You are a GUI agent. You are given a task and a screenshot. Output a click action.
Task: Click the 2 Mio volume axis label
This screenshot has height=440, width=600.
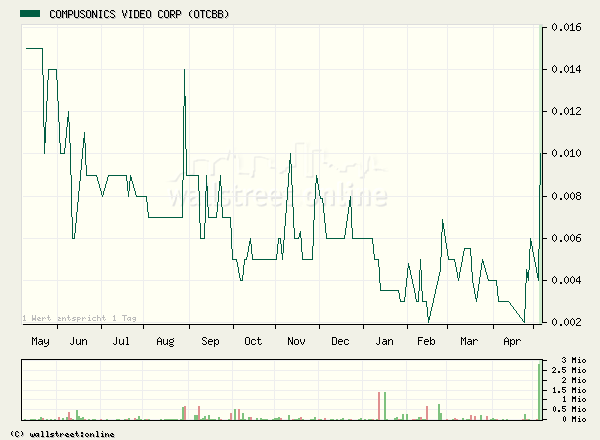pos(574,380)
